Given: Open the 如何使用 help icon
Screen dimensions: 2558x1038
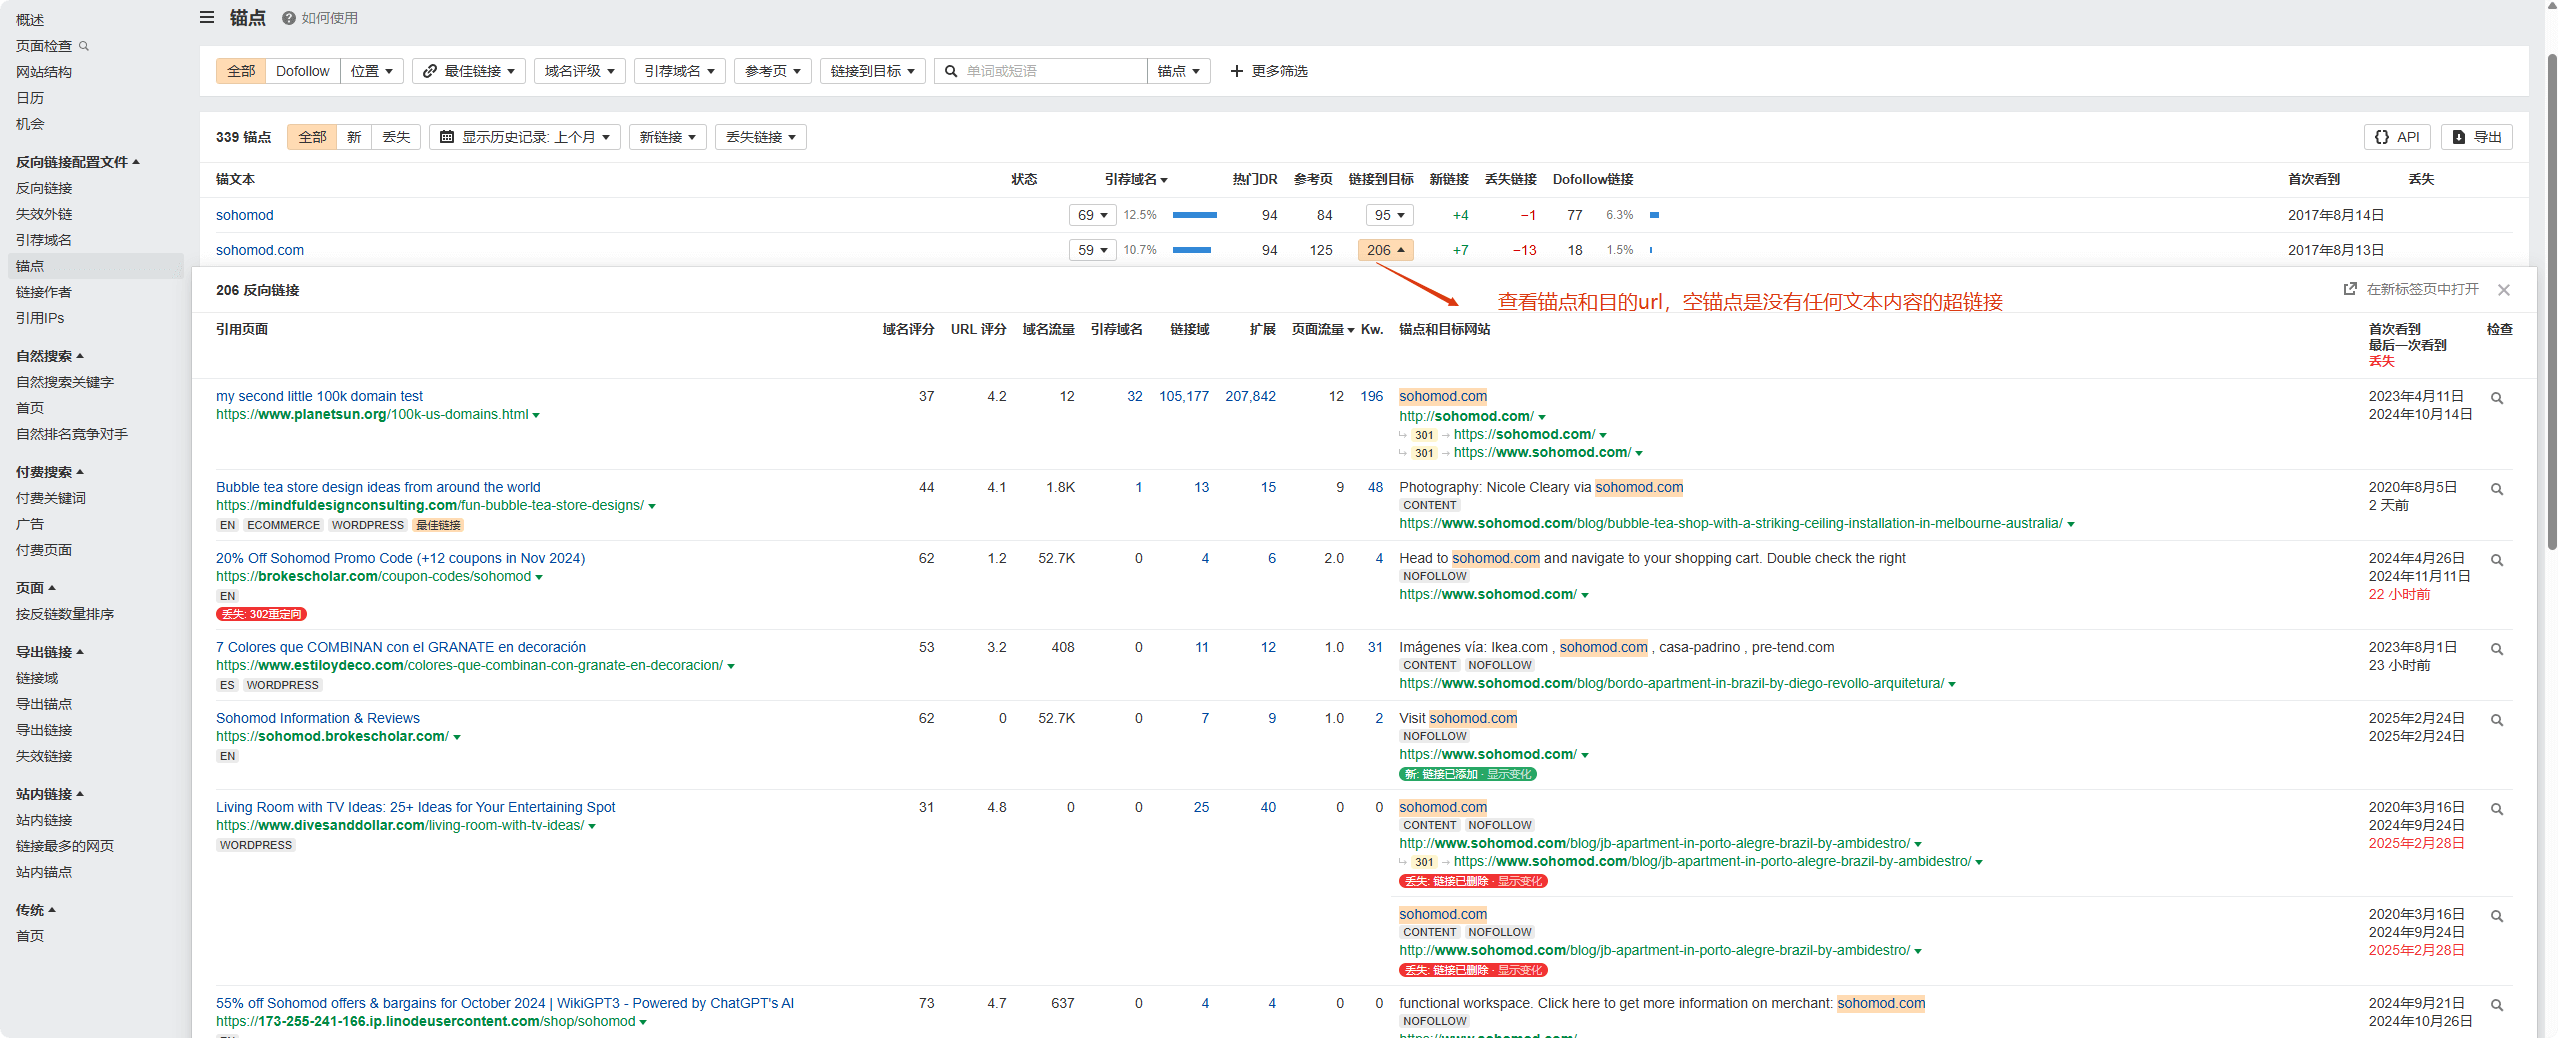Looking at the screenshot, I should 289,18.
